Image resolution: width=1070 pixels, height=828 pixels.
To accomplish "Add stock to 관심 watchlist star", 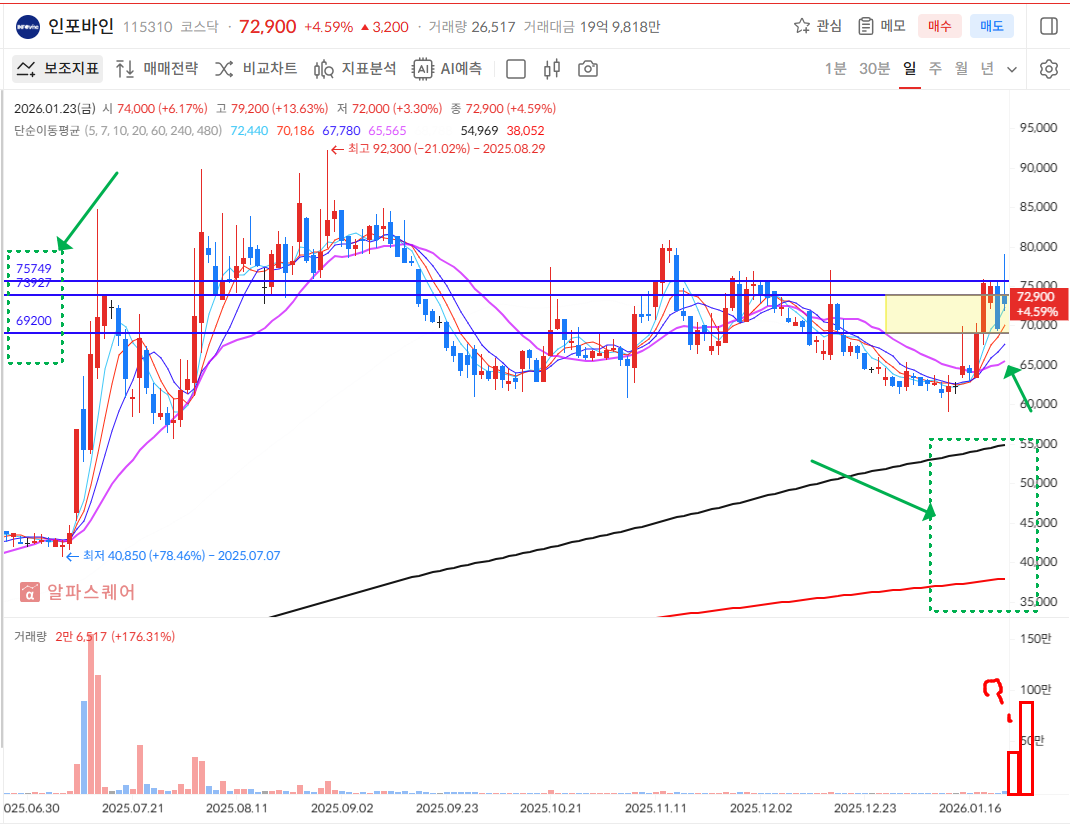I will (x=817, y=26).
